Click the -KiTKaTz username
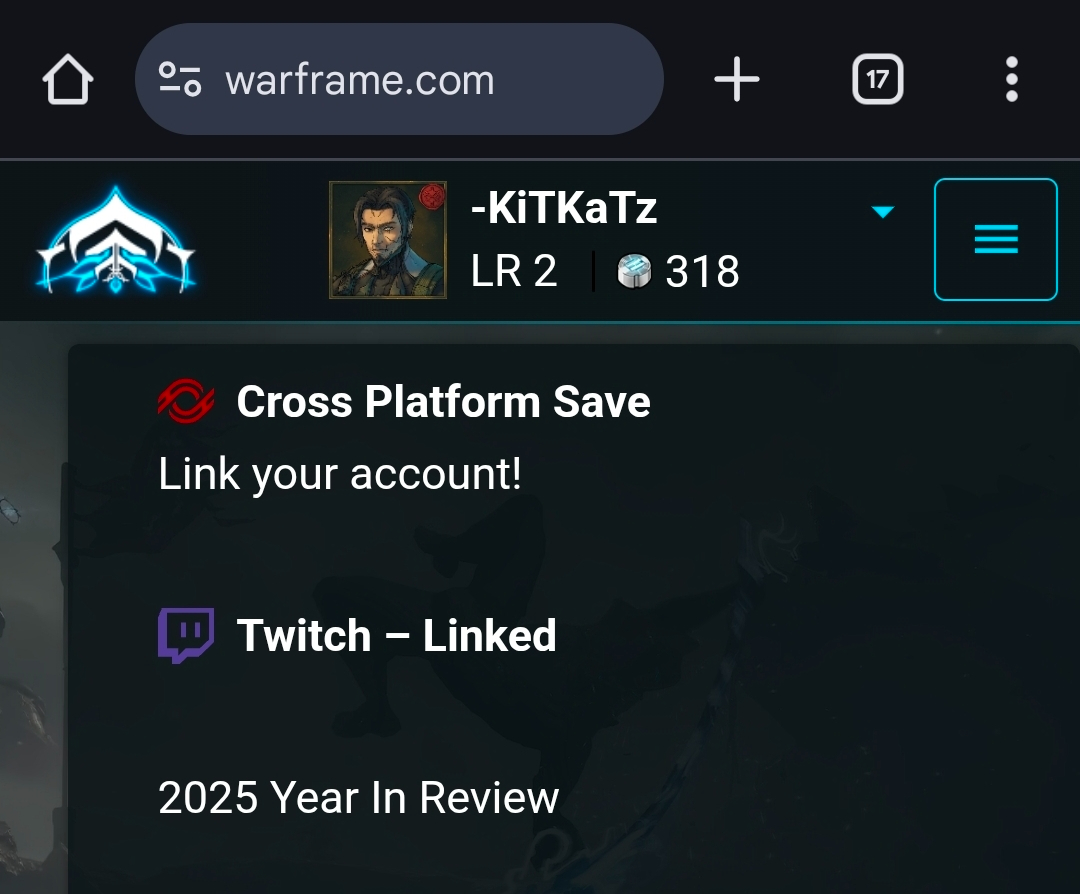The width and height of the screenshot is (1080, 894). coord(563,207)
